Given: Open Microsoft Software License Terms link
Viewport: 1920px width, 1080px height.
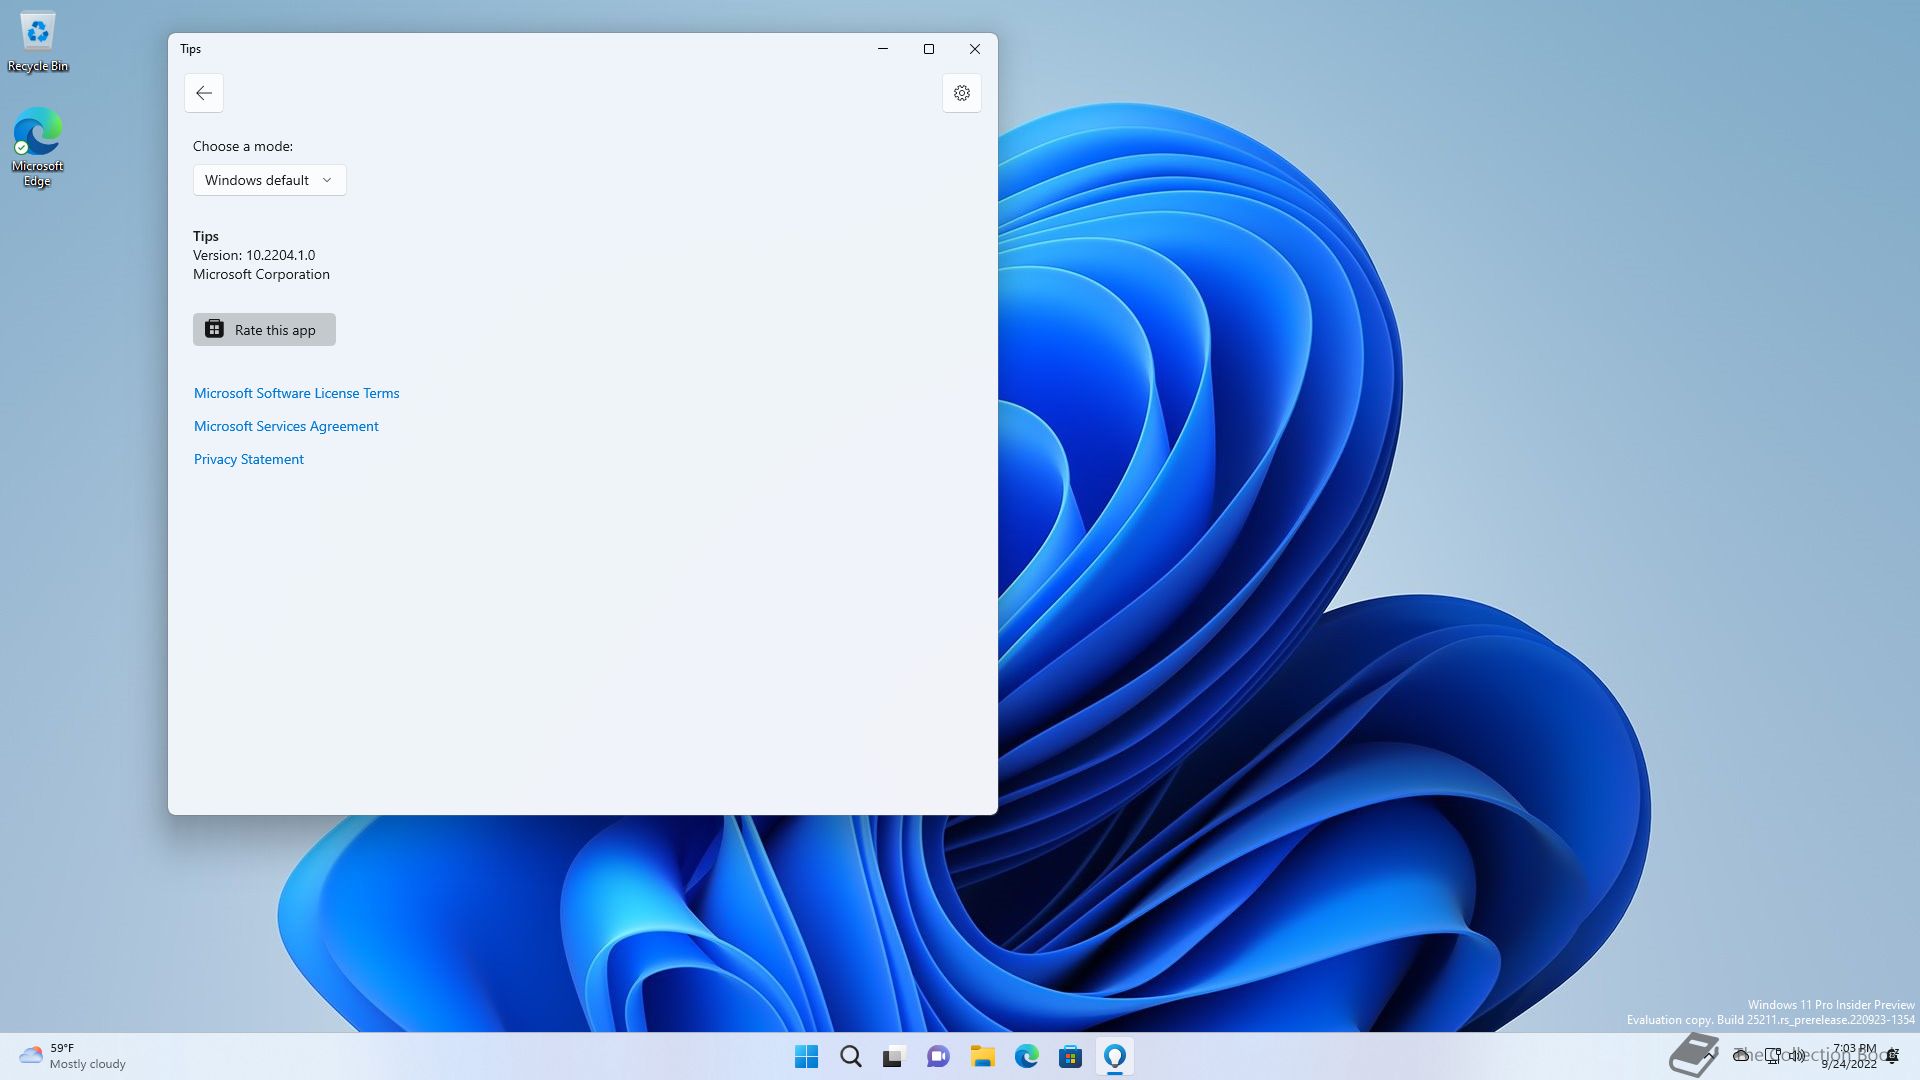Looking at the screenshot, I should point(296,393).
